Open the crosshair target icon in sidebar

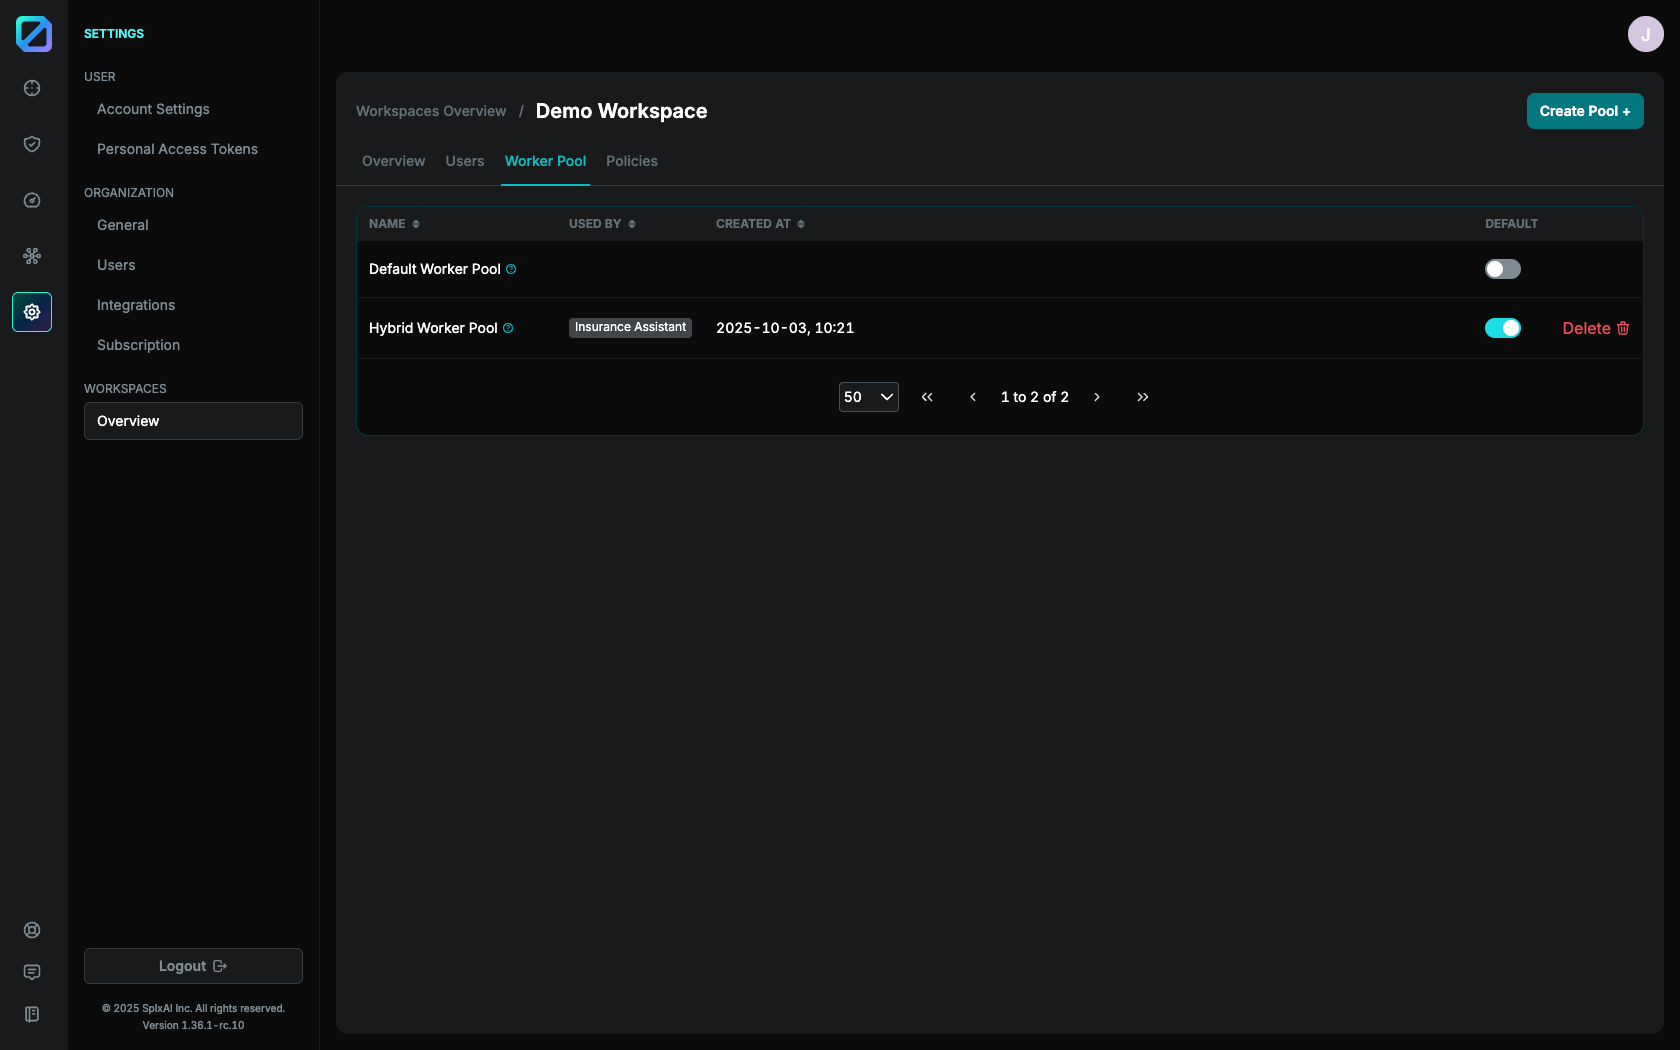coord(32,88)
